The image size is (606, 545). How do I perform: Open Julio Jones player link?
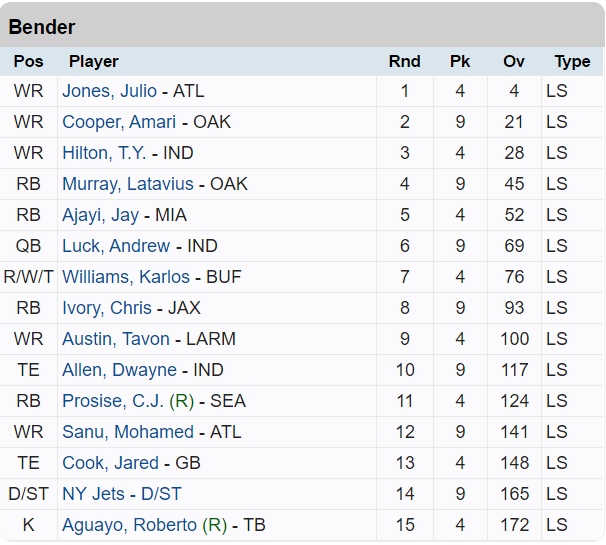point(109,91)
